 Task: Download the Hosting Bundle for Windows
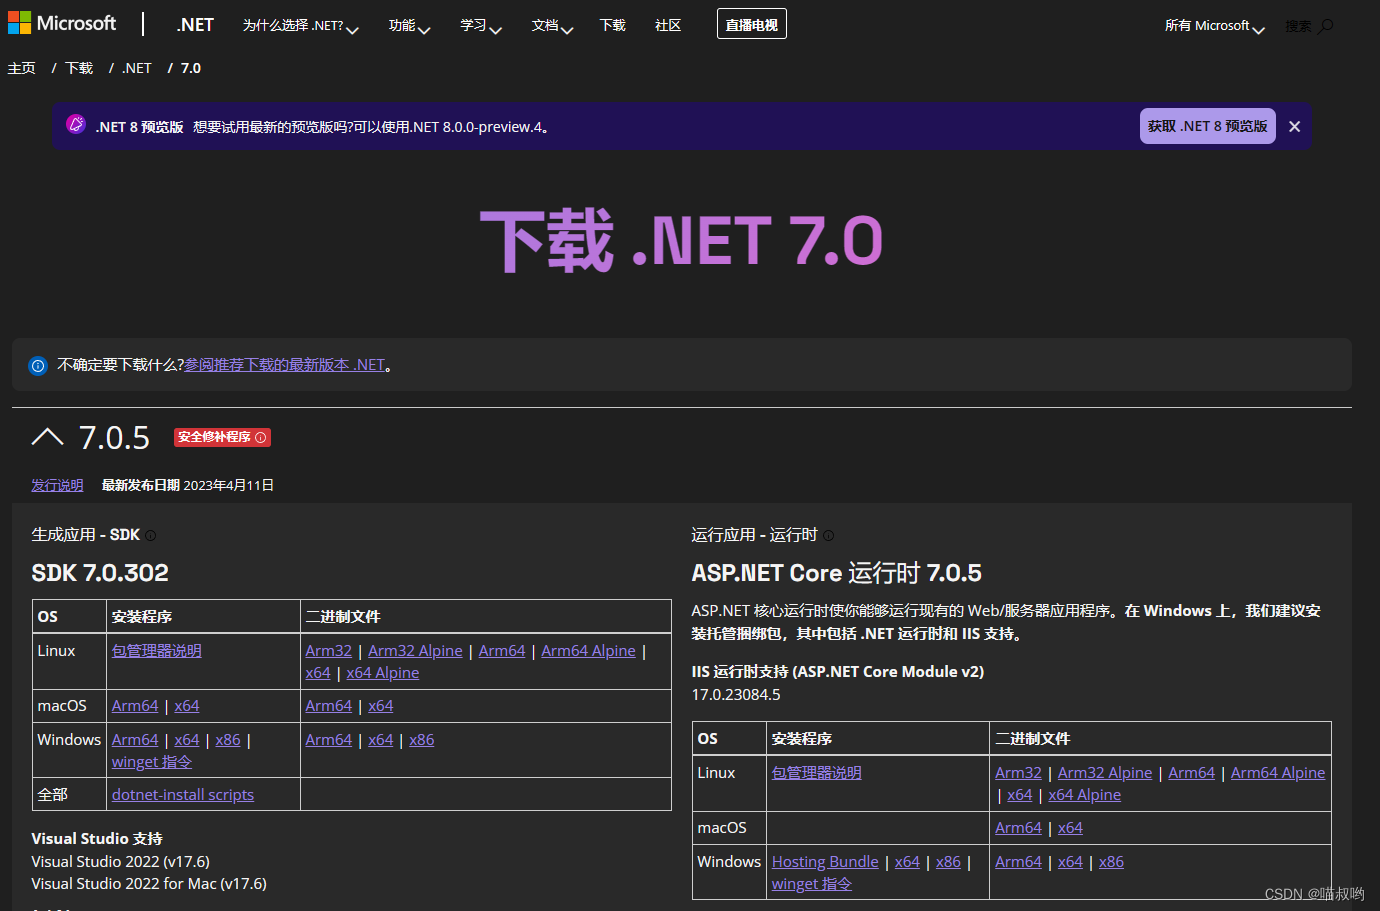(x=825, y=861)
